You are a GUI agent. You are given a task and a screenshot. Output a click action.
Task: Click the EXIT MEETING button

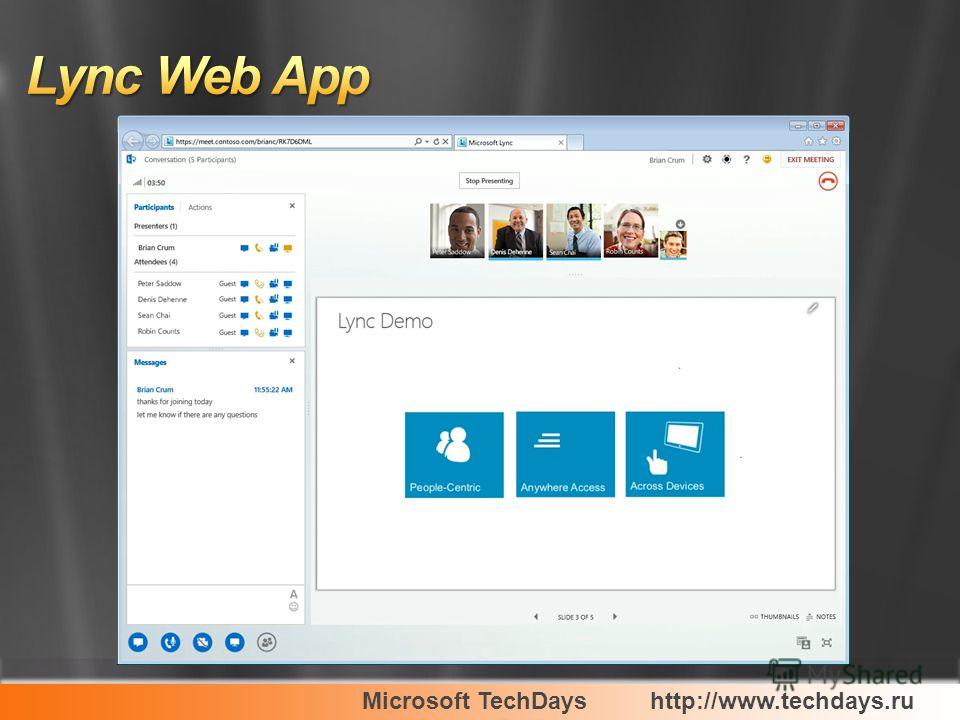coord(811,159)
